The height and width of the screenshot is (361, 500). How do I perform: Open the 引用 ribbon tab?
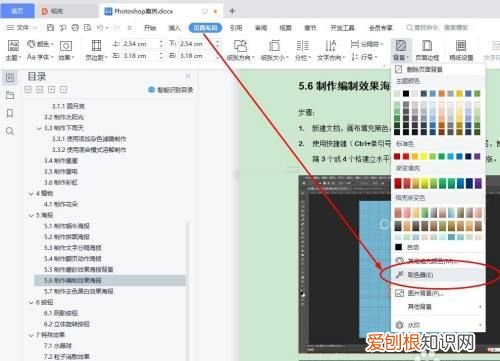(x=236, y=28)
